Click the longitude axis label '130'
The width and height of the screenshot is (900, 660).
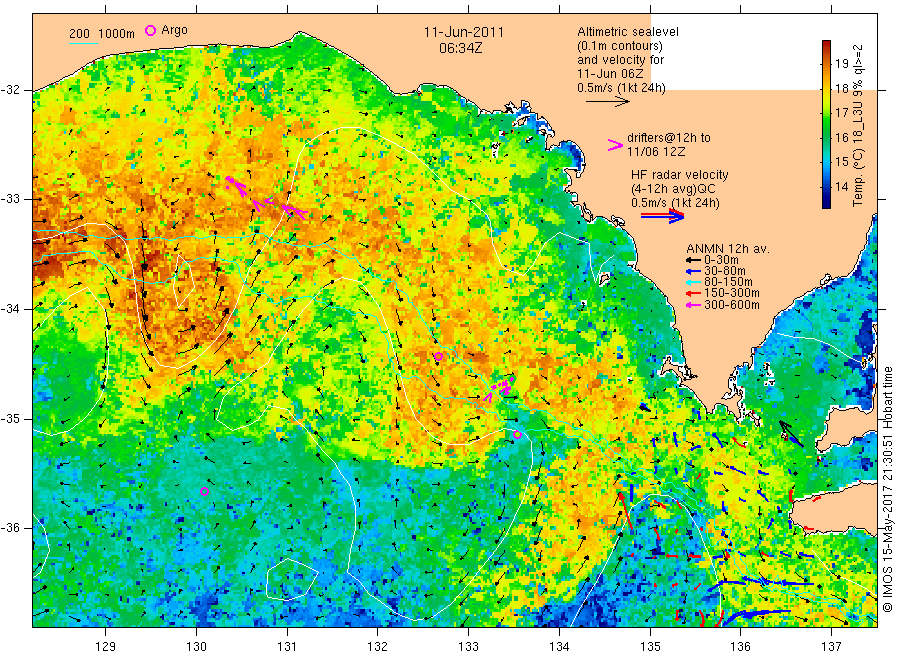tap(196, 646)
